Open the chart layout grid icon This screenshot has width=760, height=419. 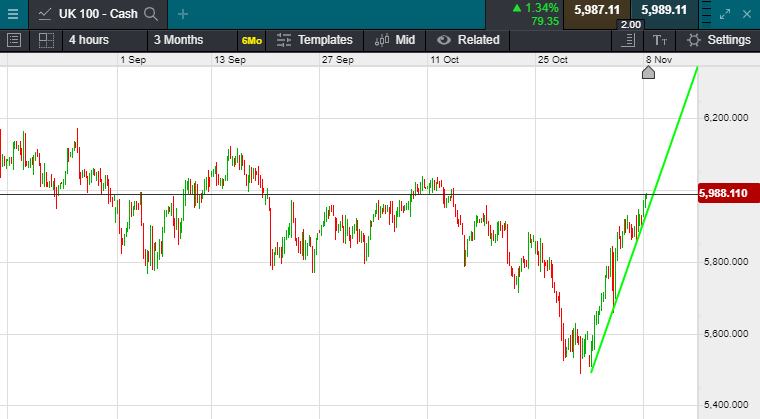(x=46, y=40)
